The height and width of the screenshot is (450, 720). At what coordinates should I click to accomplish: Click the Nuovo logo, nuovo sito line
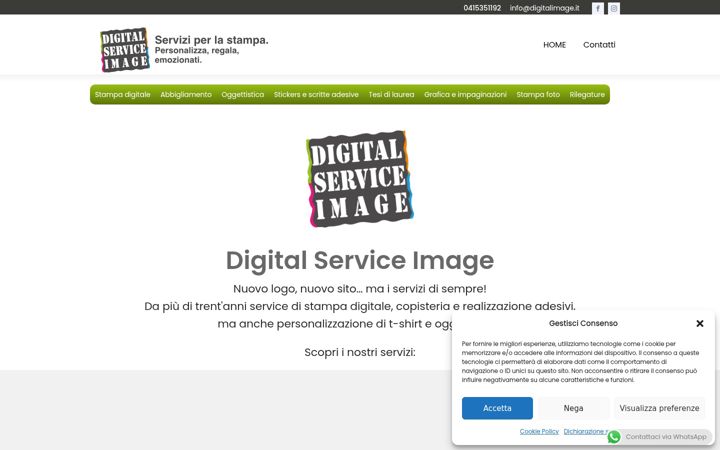[360, 289]
